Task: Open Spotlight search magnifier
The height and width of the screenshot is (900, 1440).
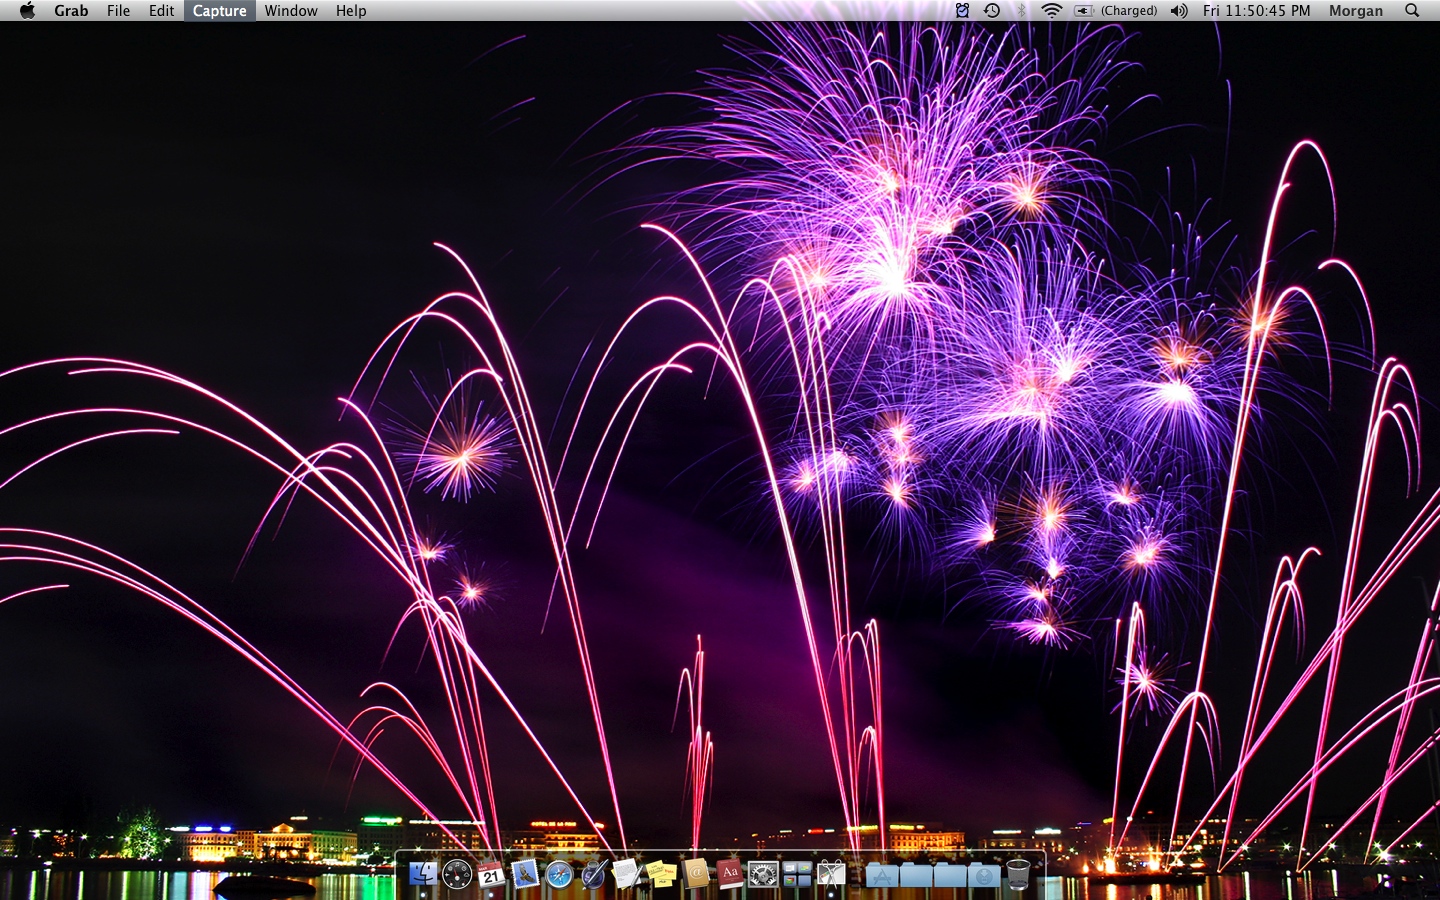Action: tap(1412, 10)
